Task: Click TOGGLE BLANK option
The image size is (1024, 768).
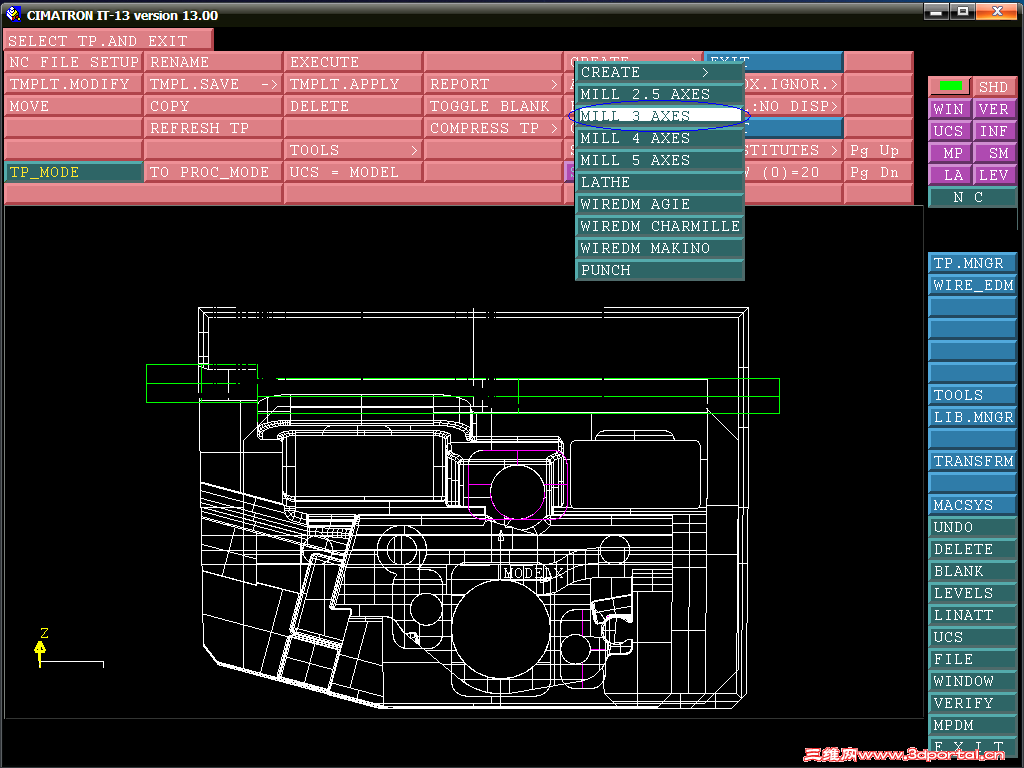Action: [493, 106]
